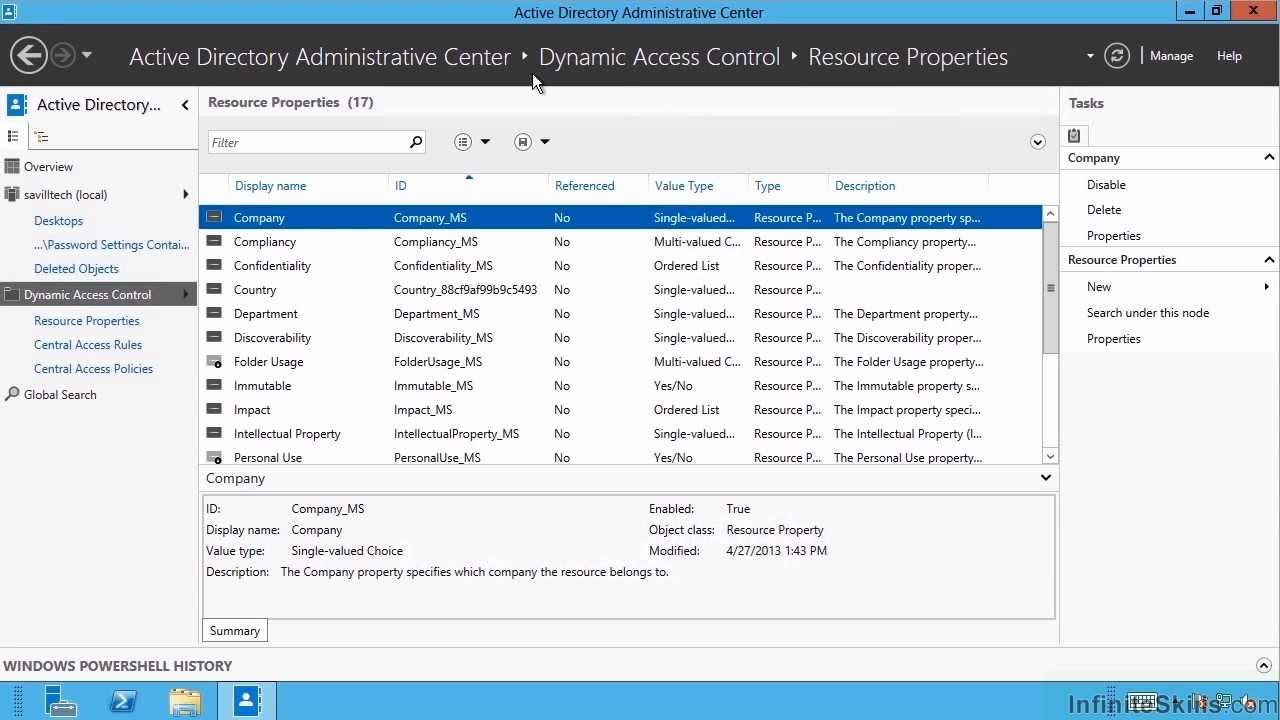The height and width of the screenshot is (720, 1280).
Task: Click the filter search magnifier icon
Action: 416,142
